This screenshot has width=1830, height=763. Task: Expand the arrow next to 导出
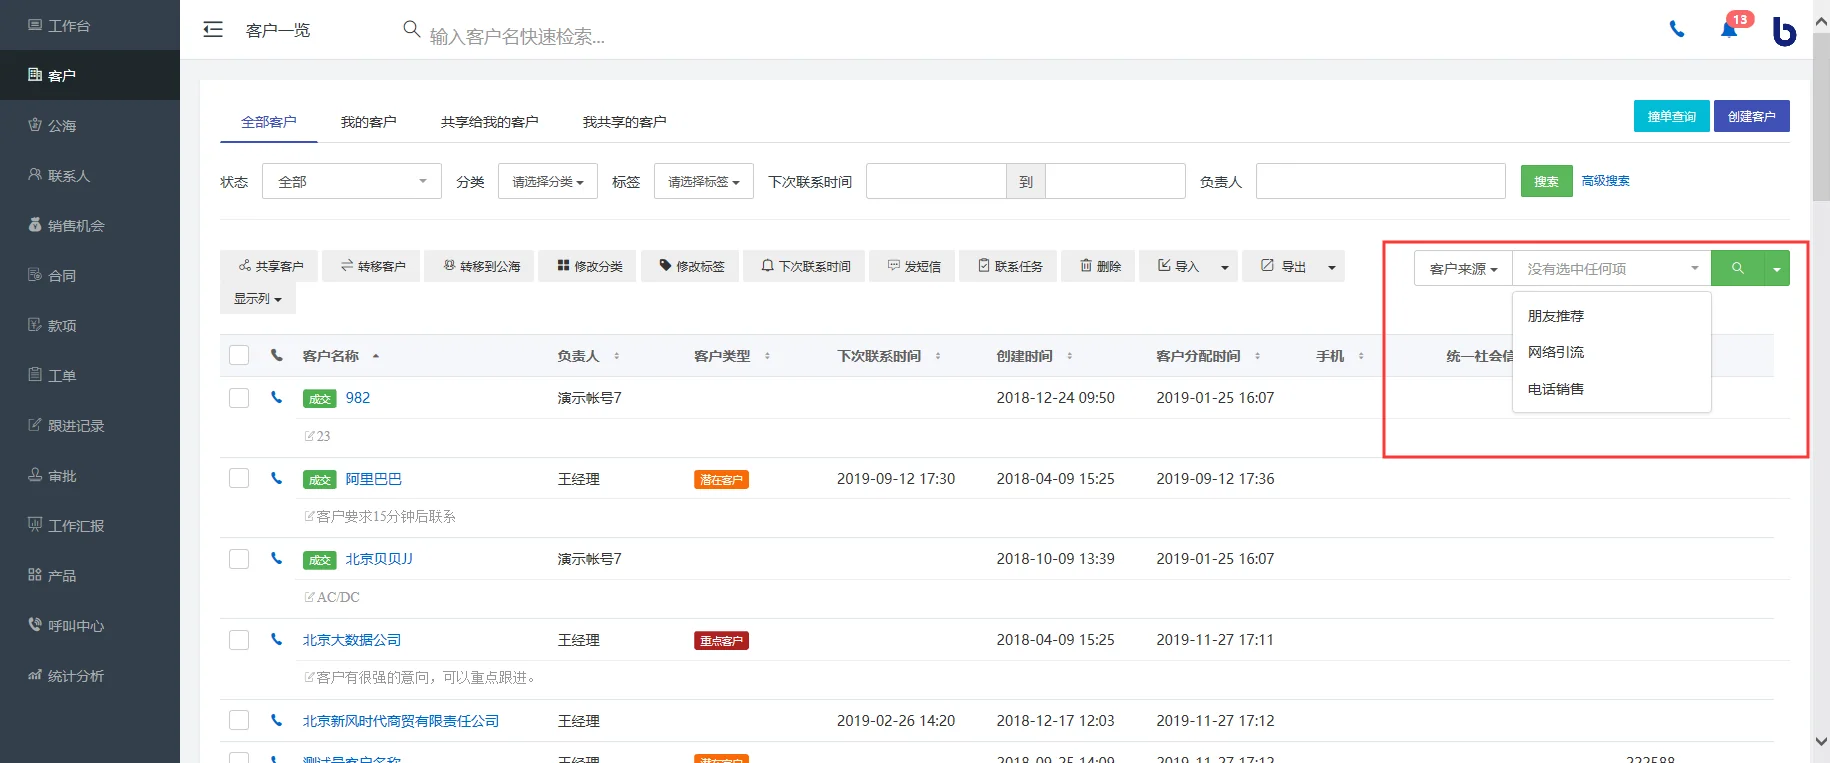click(1331, 267)
